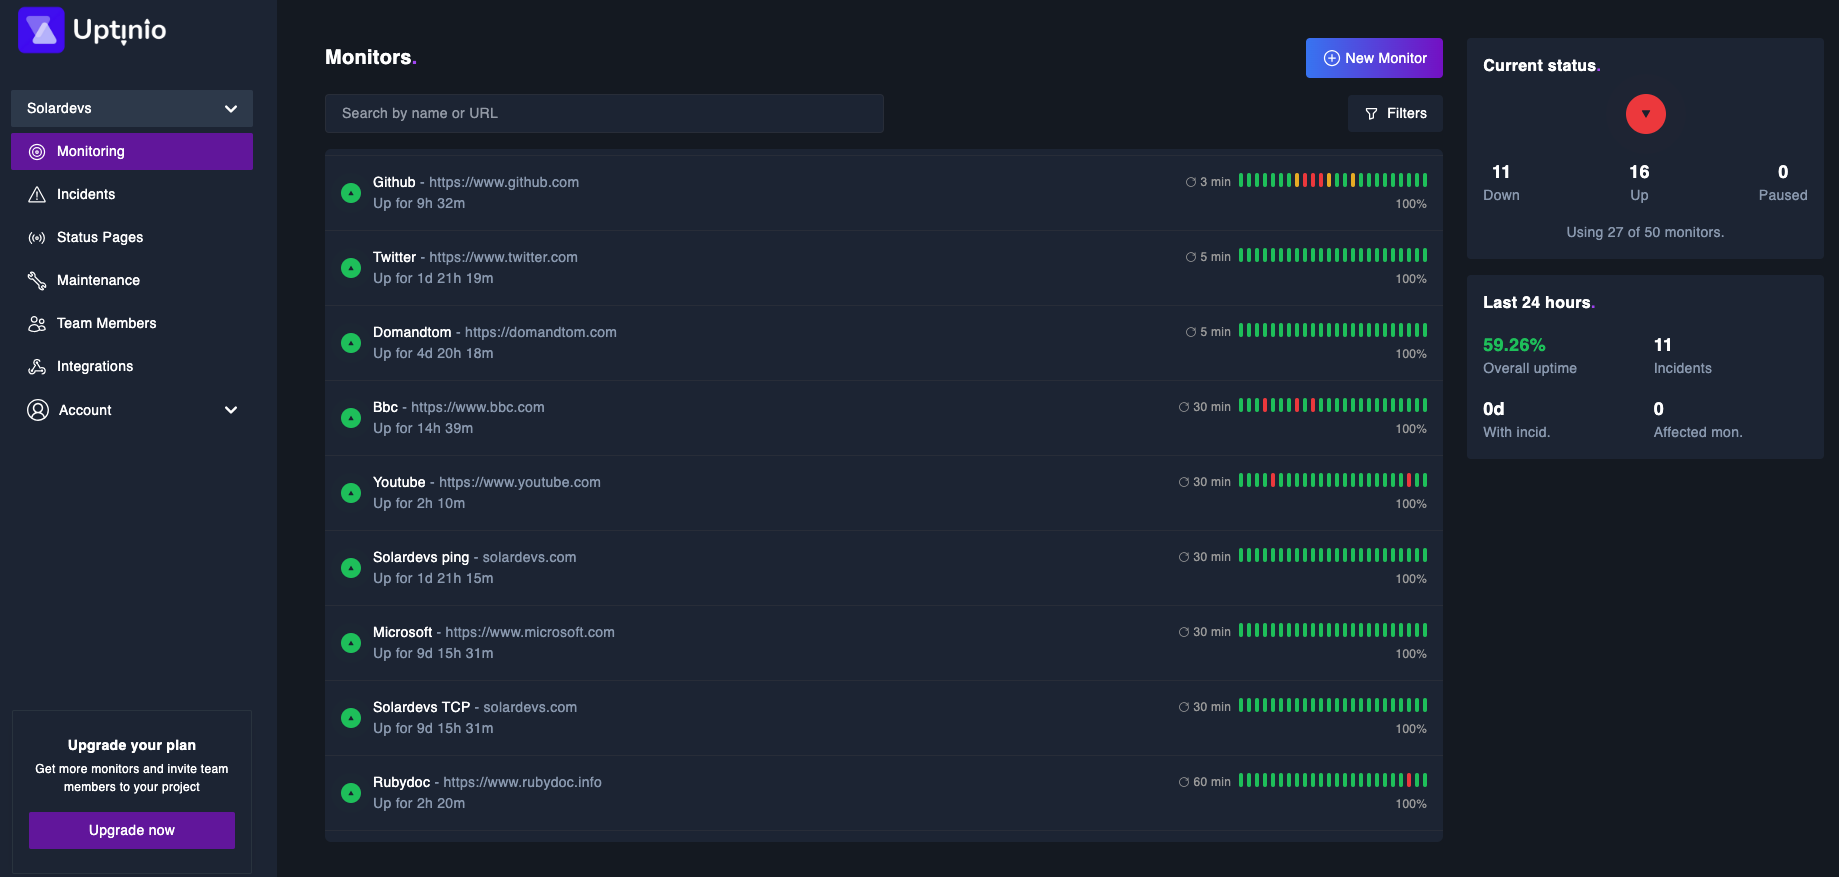Click the Uptinio logo icon
The image size is (1839, 877).
coord(41,30)
